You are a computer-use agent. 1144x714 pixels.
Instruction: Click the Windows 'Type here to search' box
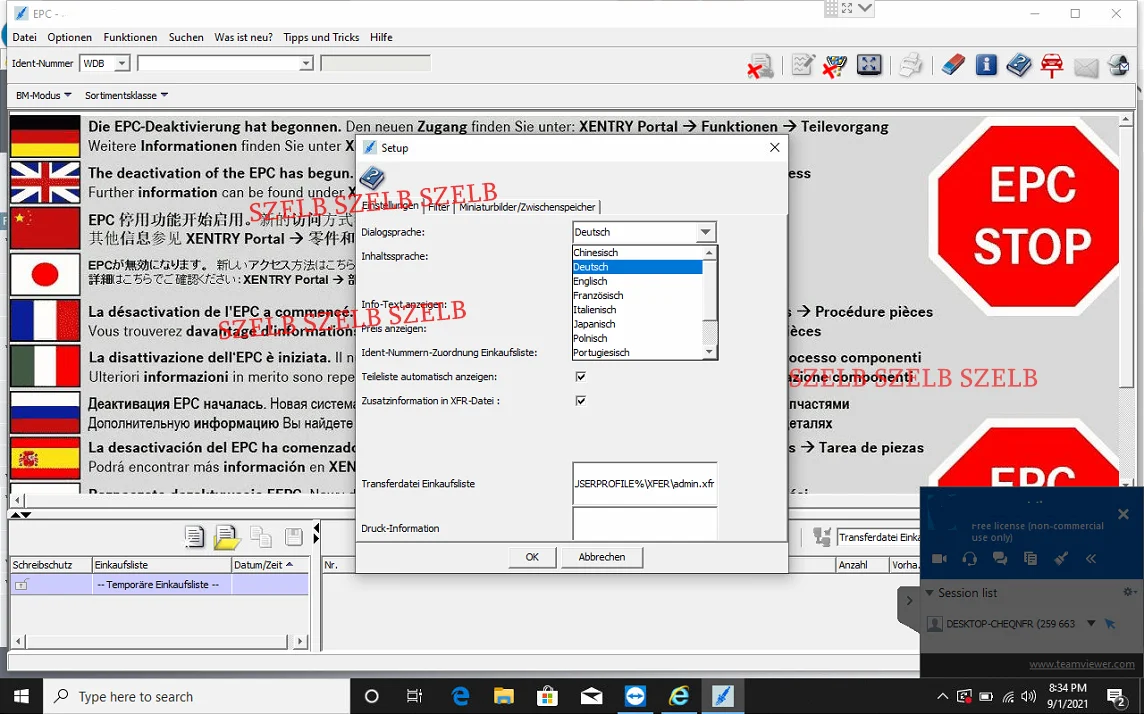[x=197, y=696]
